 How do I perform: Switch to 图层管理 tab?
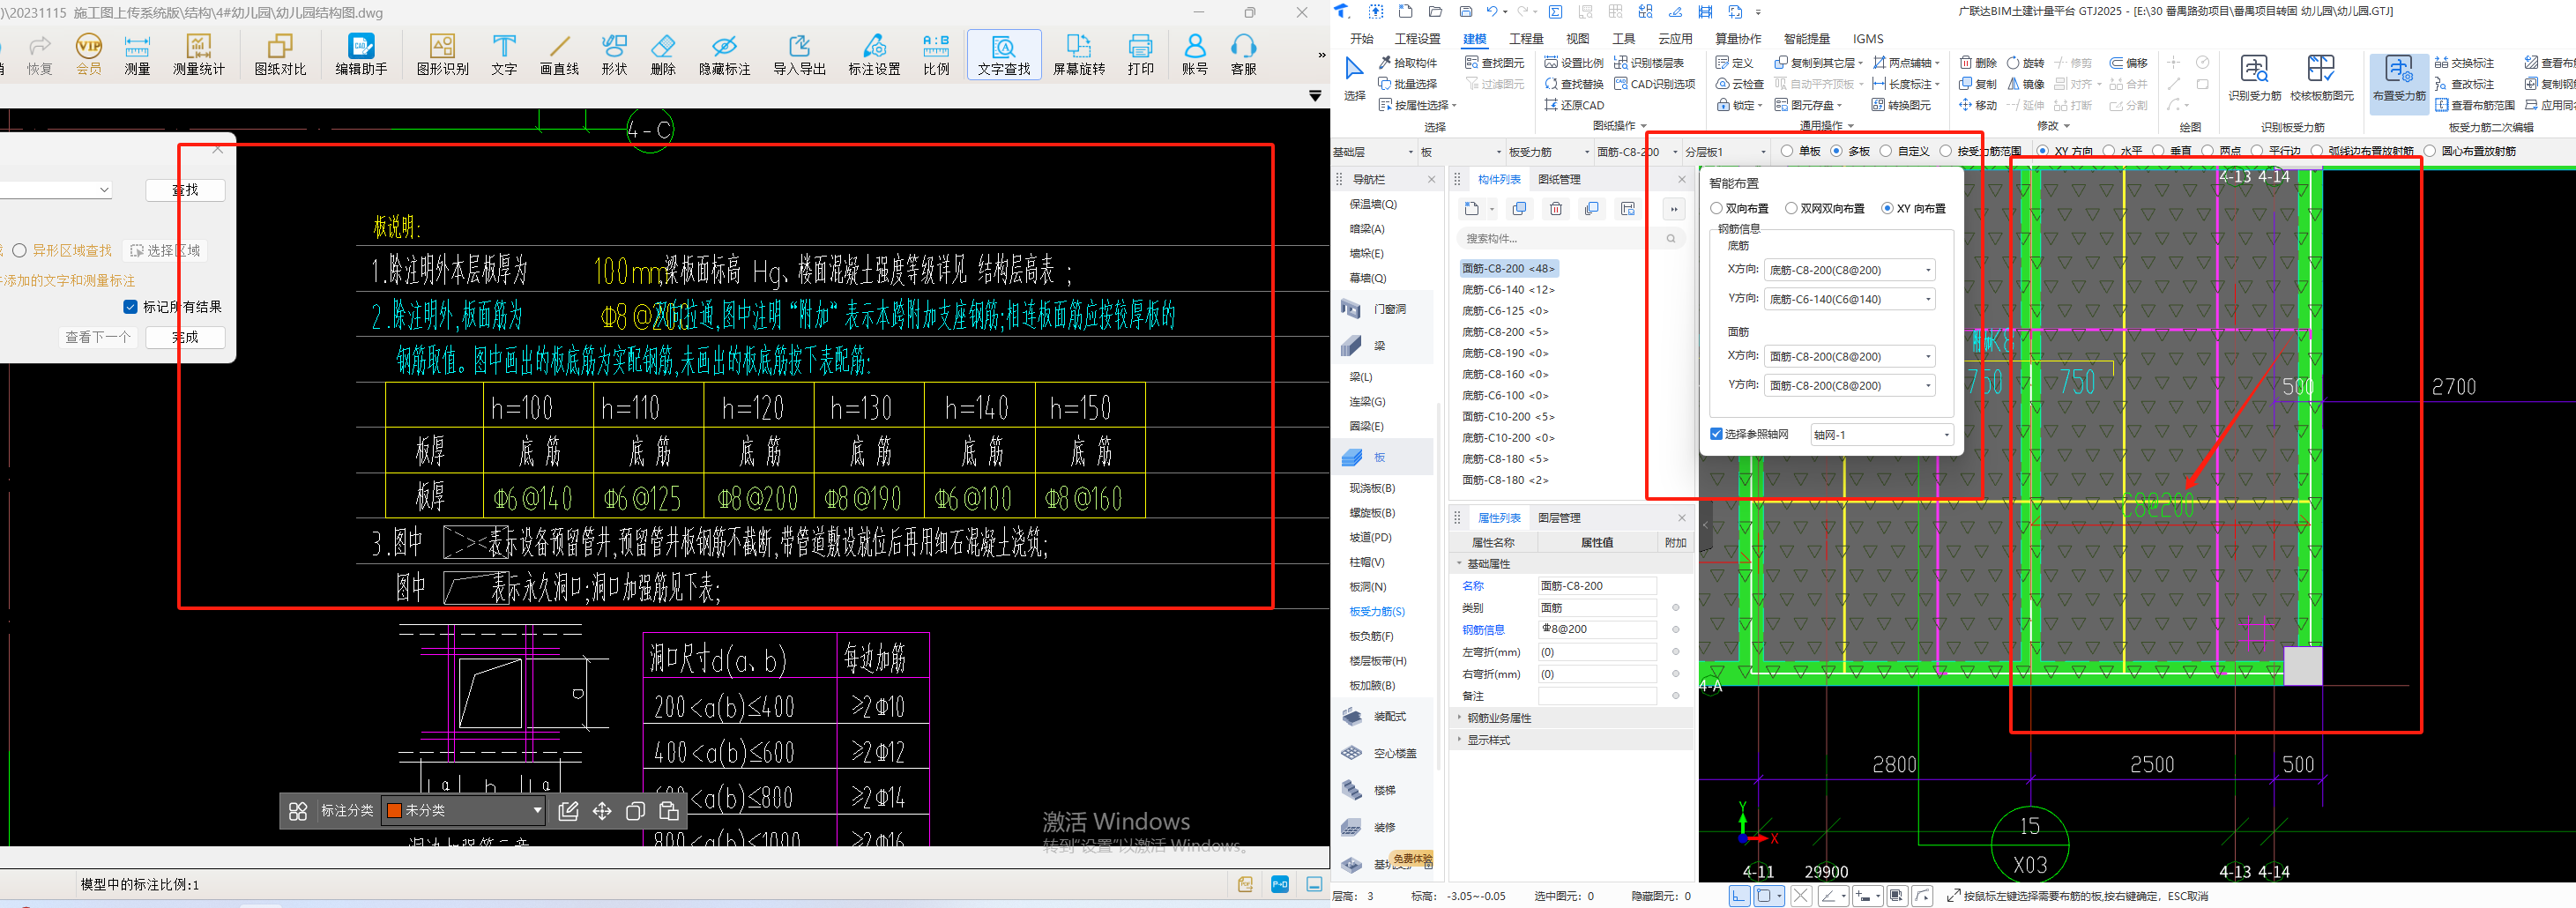(1559, 518)
